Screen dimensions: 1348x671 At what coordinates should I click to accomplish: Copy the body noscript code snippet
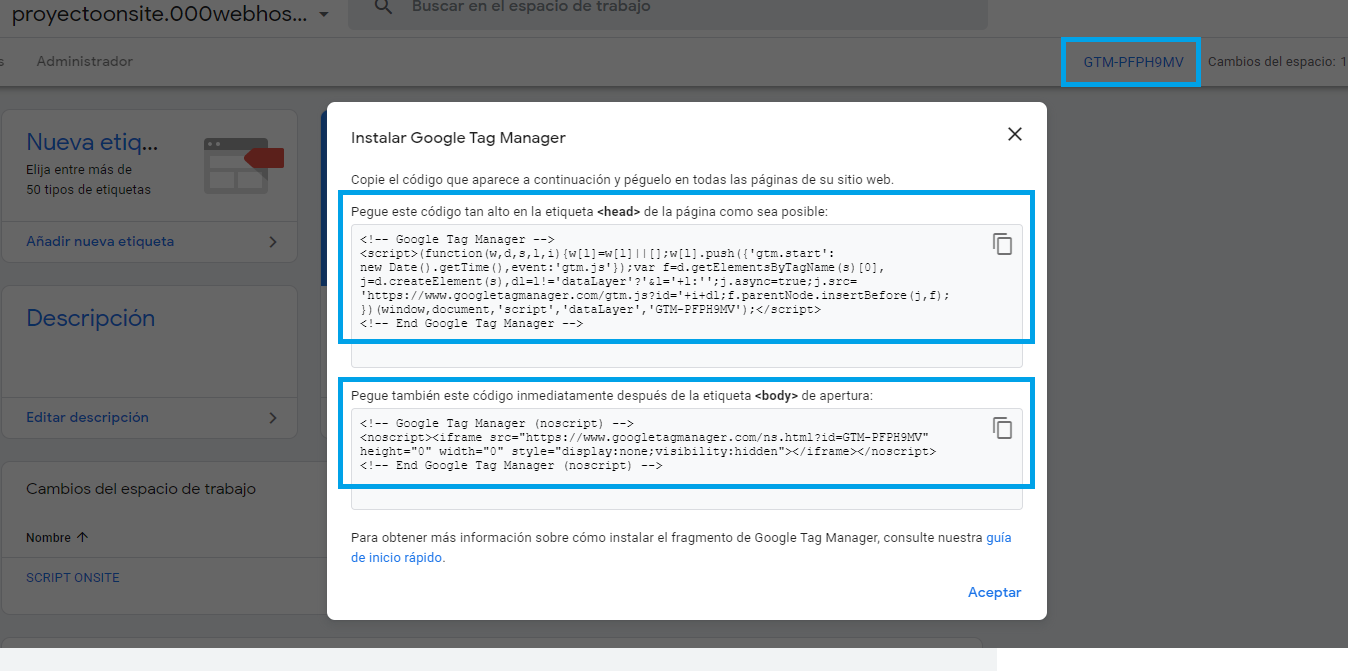(x=1002, y=428)
